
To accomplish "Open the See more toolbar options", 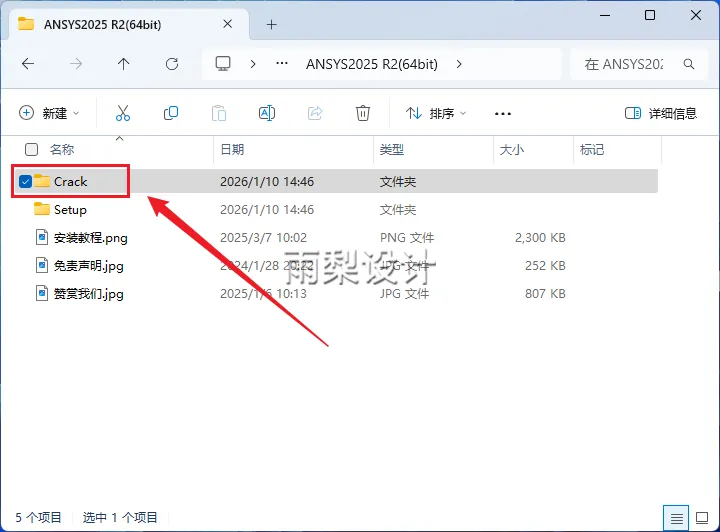I will [x=503, y=113].
